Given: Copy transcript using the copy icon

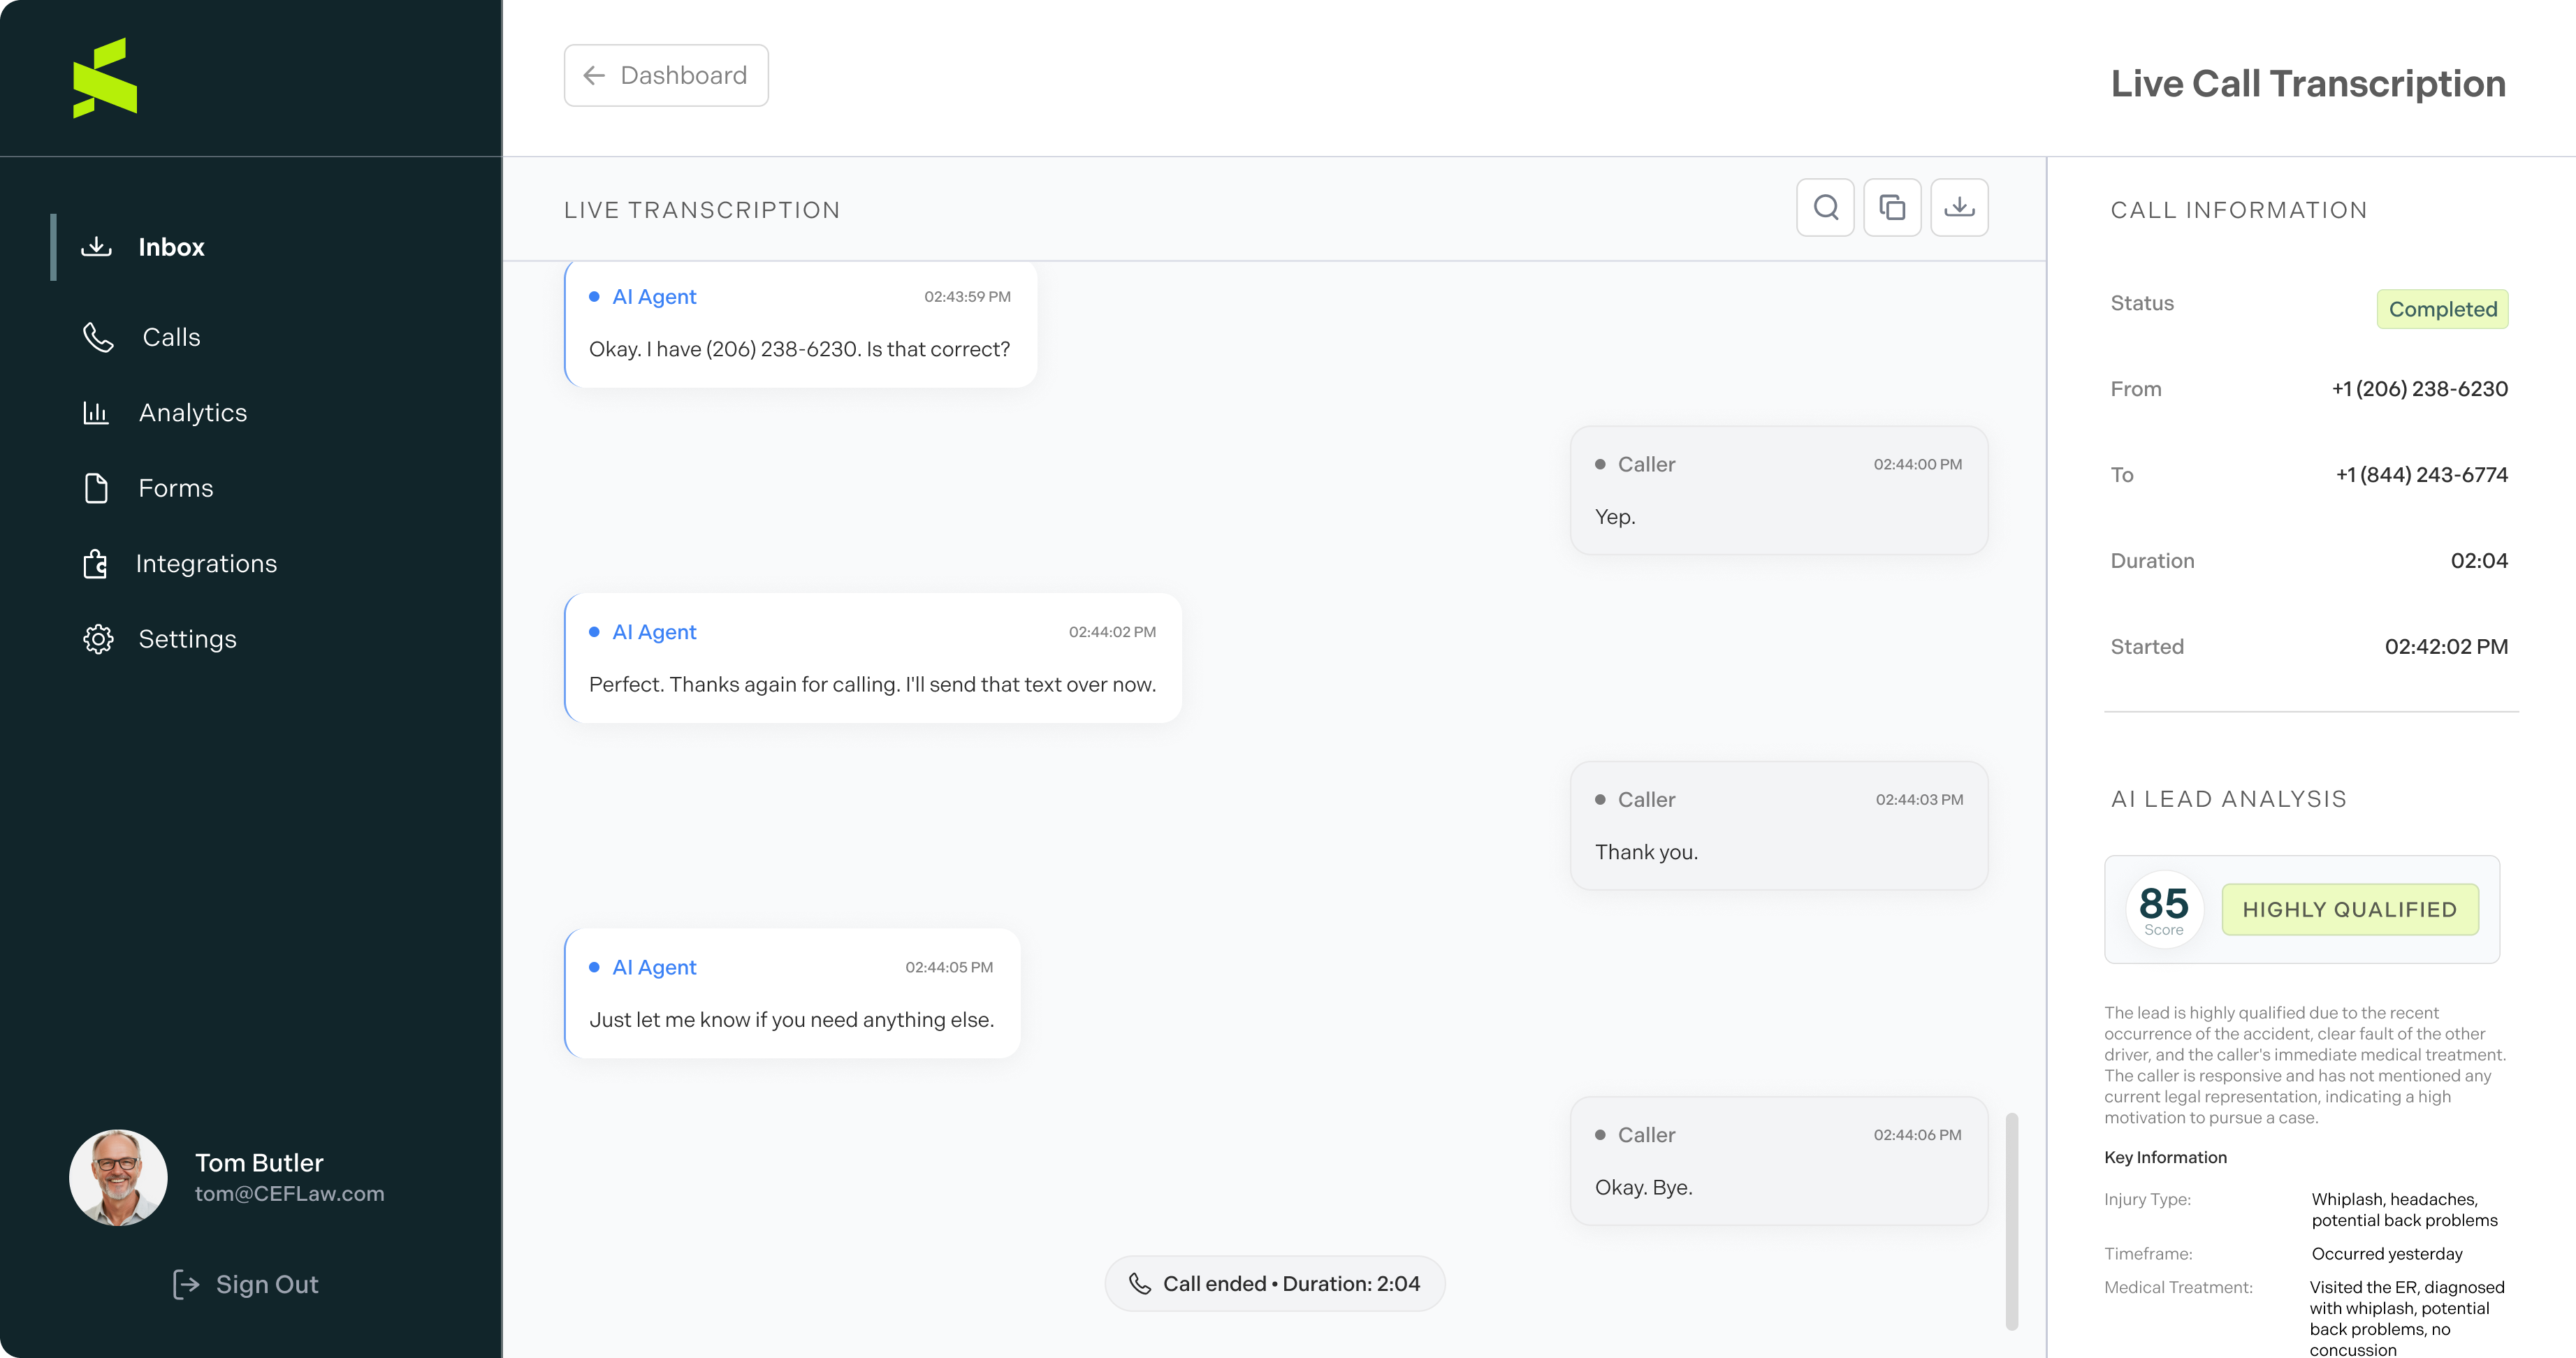Looking at the screenshot, I should click(x=1892, y=208).
